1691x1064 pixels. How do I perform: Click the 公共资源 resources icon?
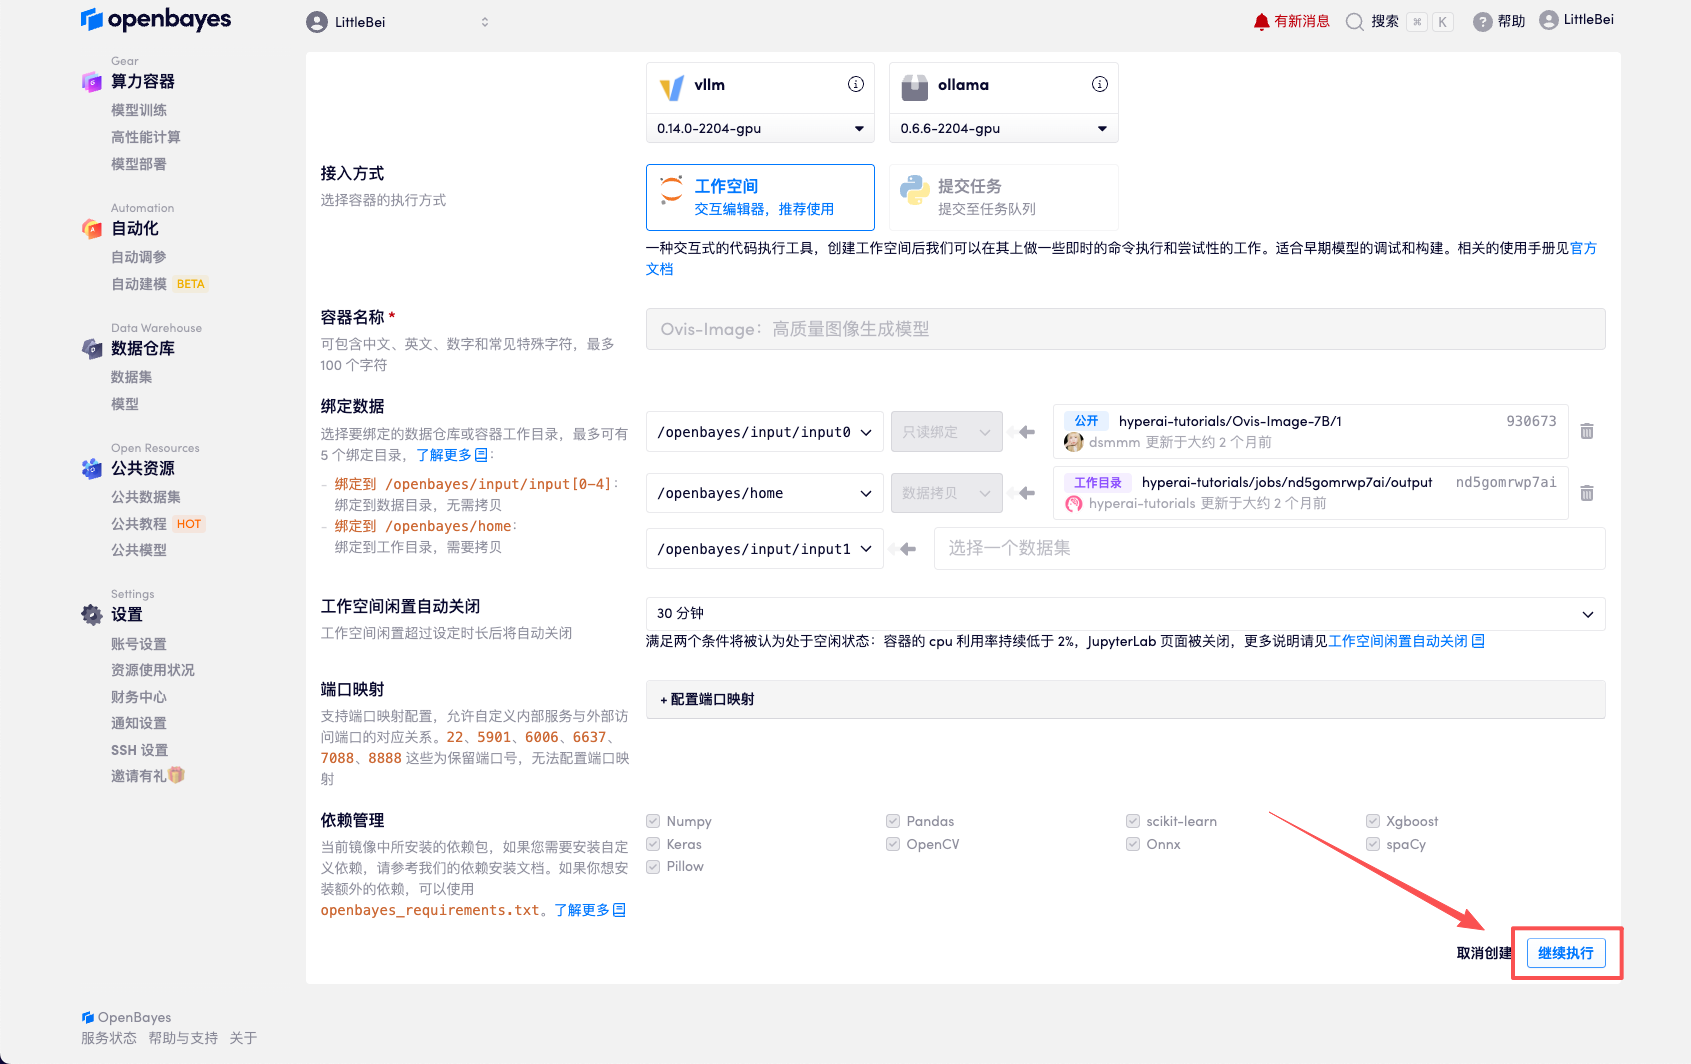click(92, 469)
